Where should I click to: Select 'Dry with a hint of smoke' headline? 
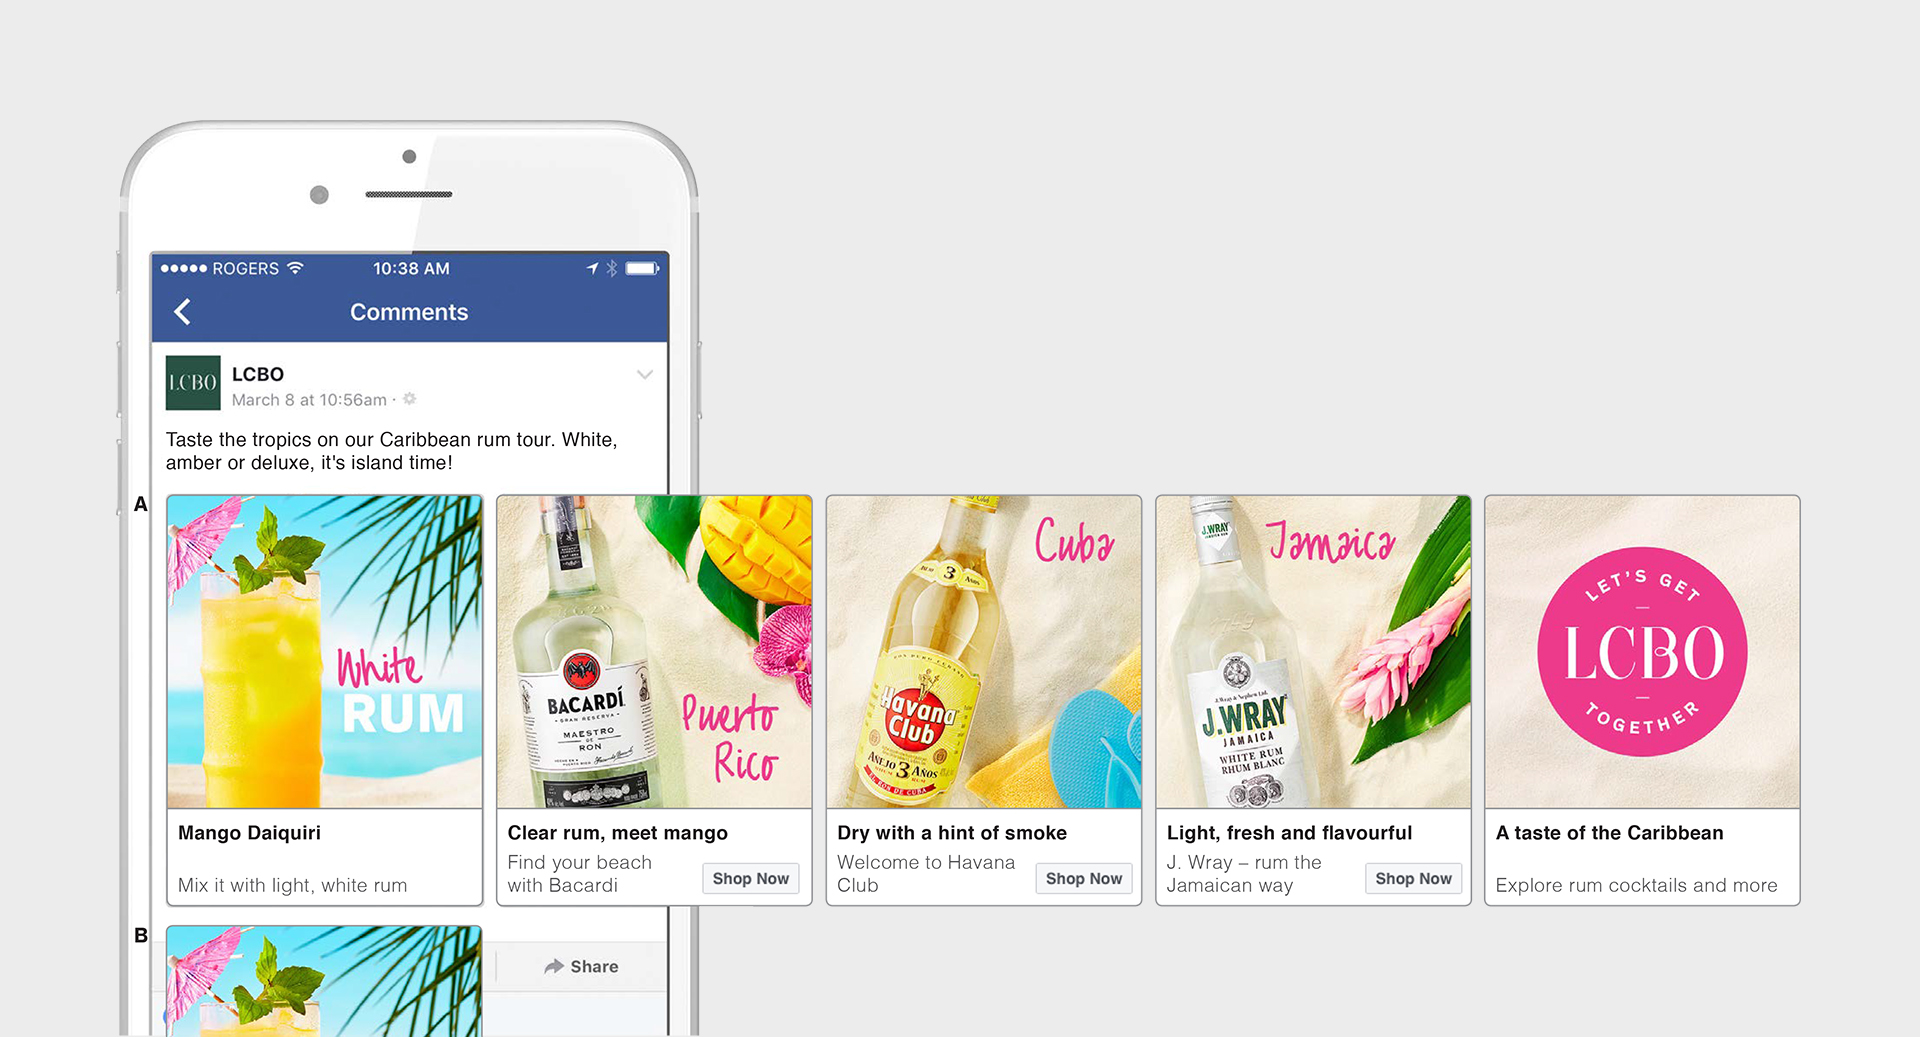[x=952, y=833]
